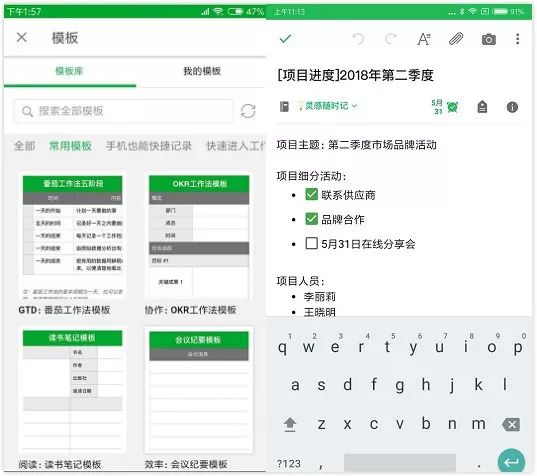Open the OKR工作法模板 thumbnail
The width and height of the screenshot is (537, 476).
point(199,236)
